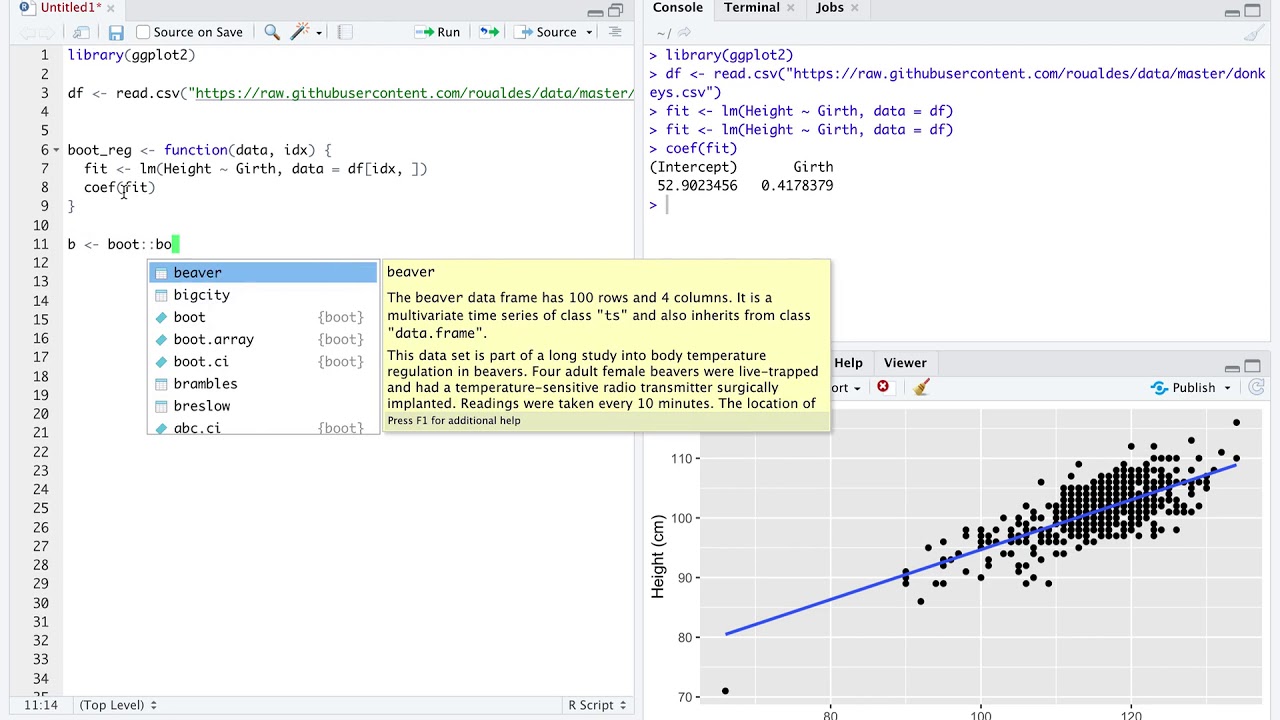Pick bigcity from the autocomplete suggestions
1280x720 pixels.
pos(263,295)
